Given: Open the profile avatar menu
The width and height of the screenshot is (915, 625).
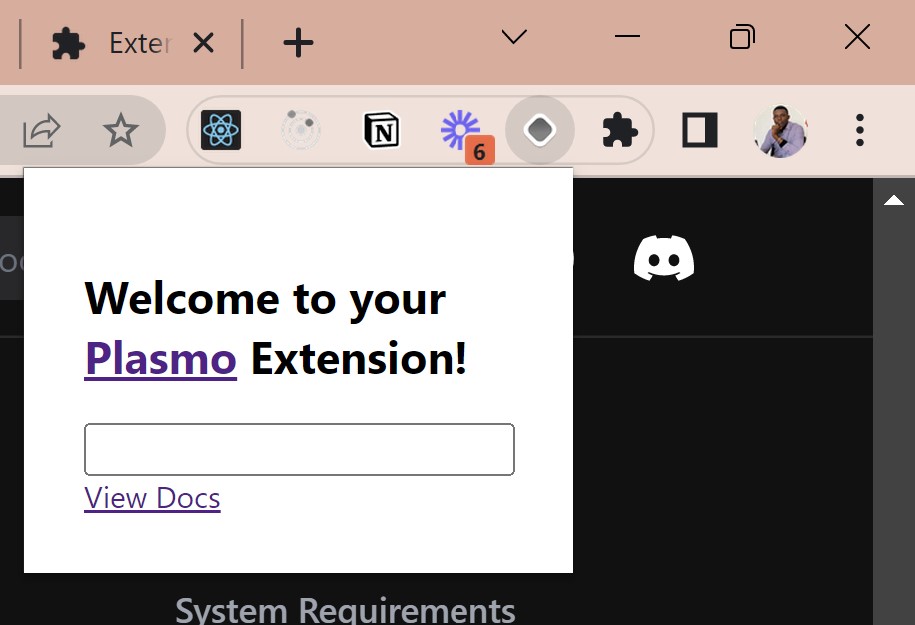Looking at the screenshot, I should click(x=779, y=131).
